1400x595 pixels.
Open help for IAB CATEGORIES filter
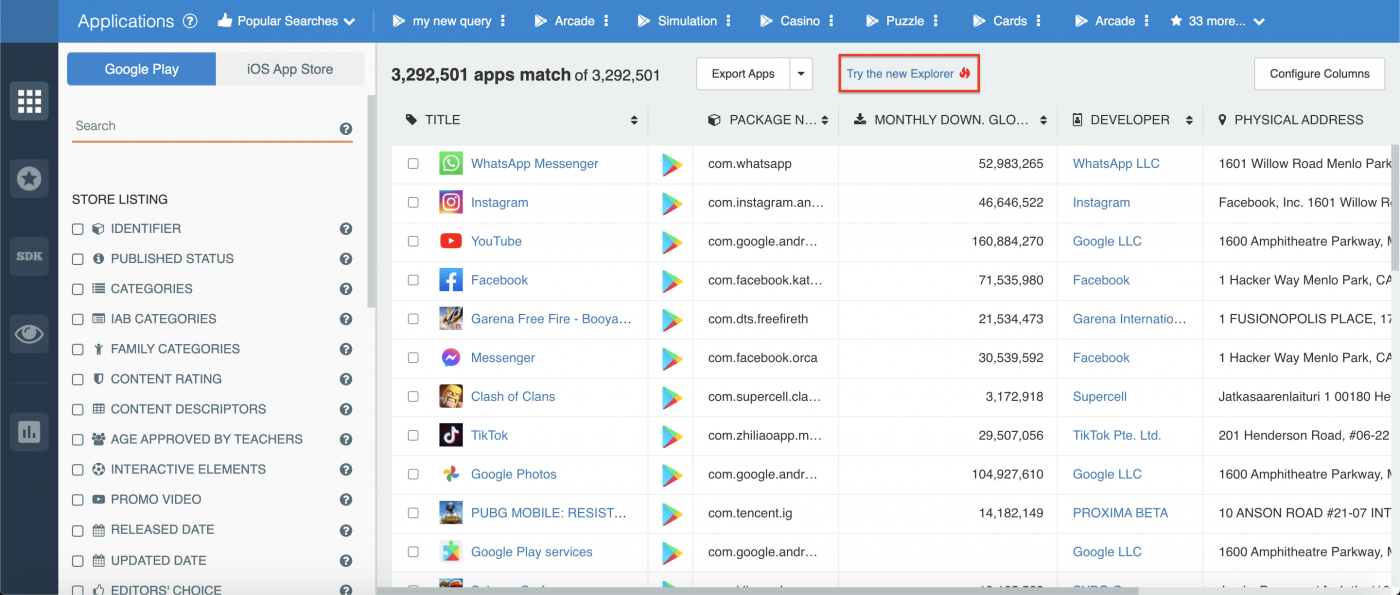pos(346,319)
